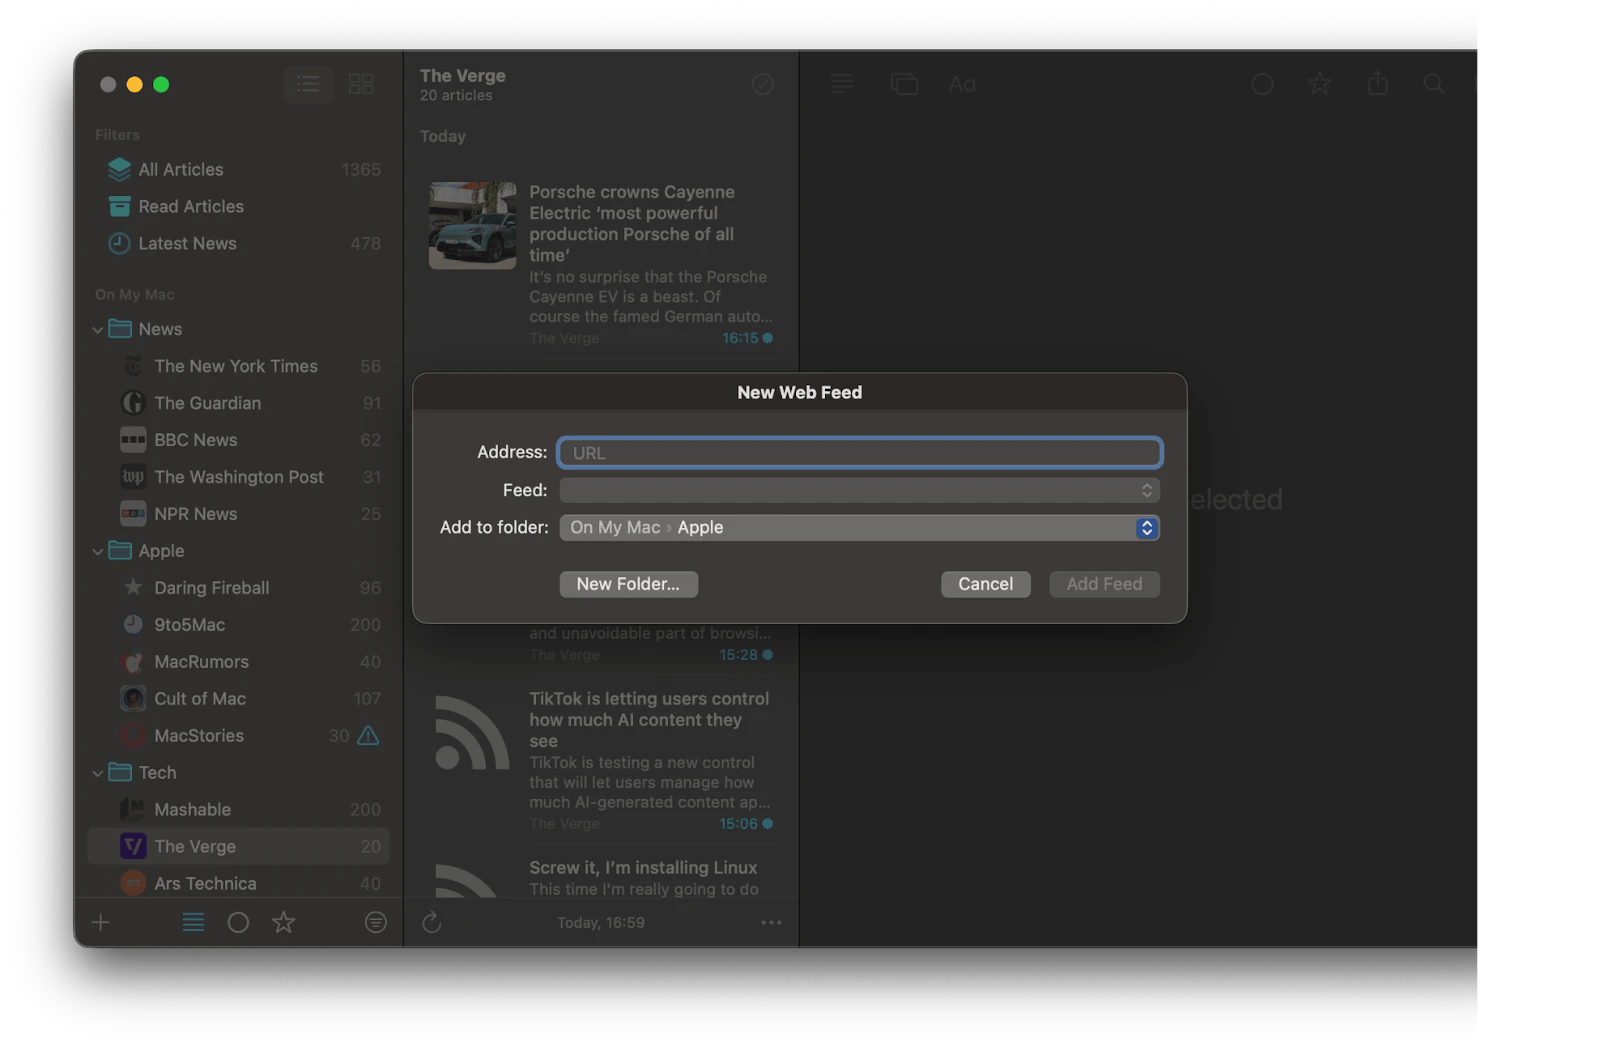Click the Aa text appearance icon
The width and height of the screenshot is (1600, 1045).
pyautogui.click(x=961, y=84)
